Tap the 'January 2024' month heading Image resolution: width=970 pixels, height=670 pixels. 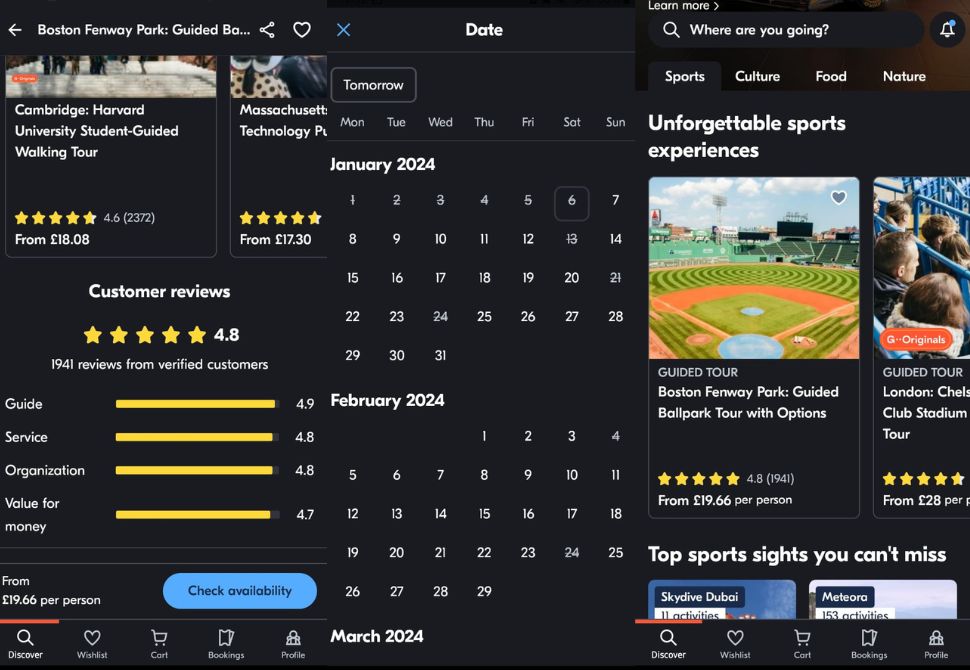(x=382, y=165)
